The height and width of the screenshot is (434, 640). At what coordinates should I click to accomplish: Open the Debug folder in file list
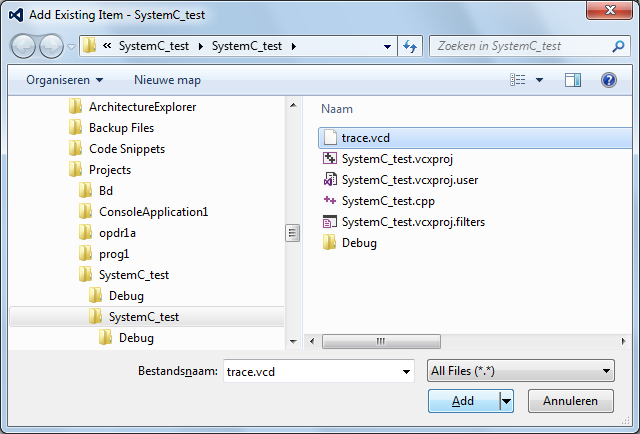click(x=359, y=243)
